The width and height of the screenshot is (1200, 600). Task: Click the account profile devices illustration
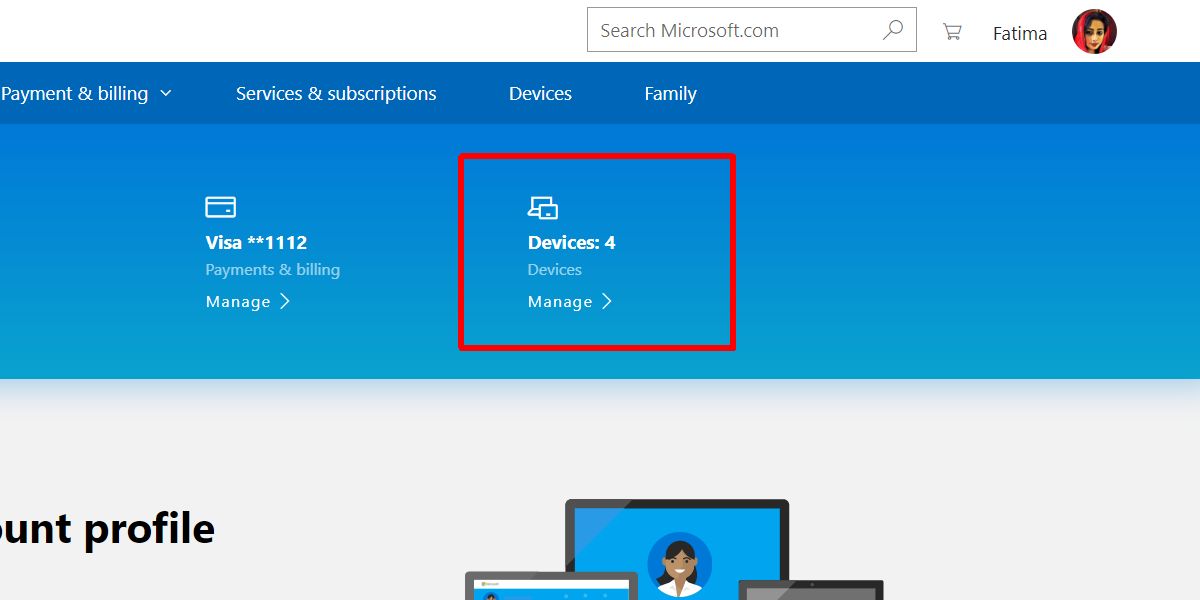(675, 549)
